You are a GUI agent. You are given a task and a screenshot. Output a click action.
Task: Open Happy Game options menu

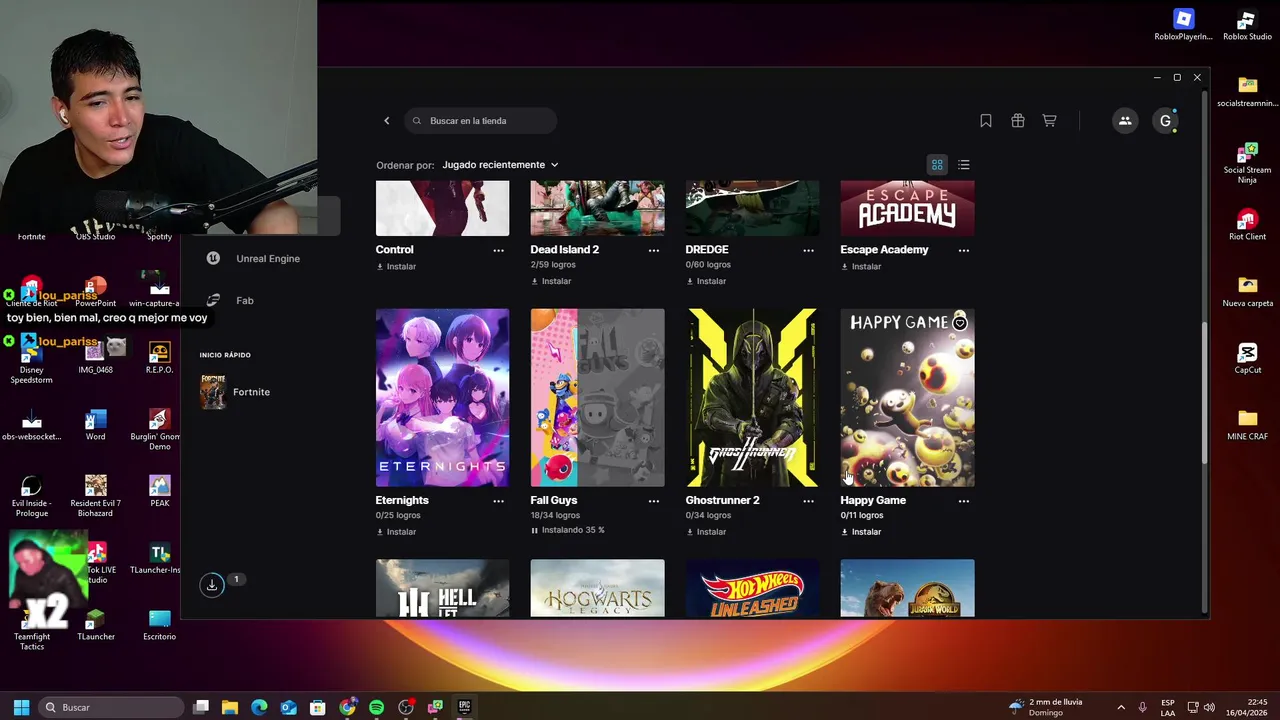coord(964,501)
